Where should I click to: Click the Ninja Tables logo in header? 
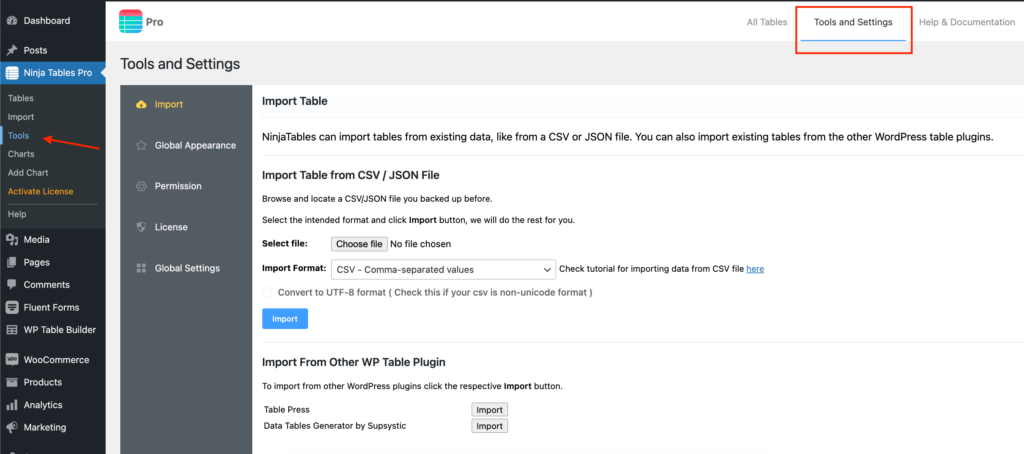pos(131,22)
